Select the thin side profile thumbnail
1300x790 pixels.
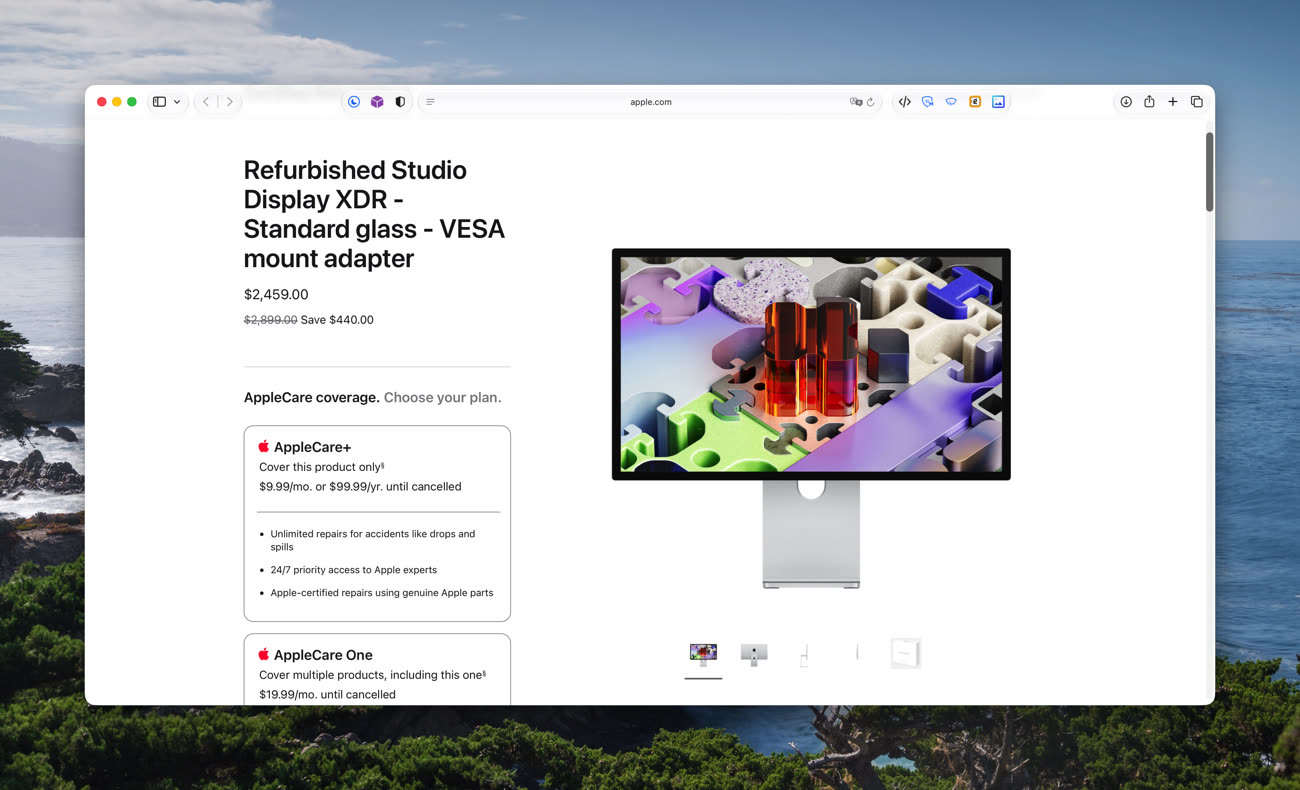856,654
